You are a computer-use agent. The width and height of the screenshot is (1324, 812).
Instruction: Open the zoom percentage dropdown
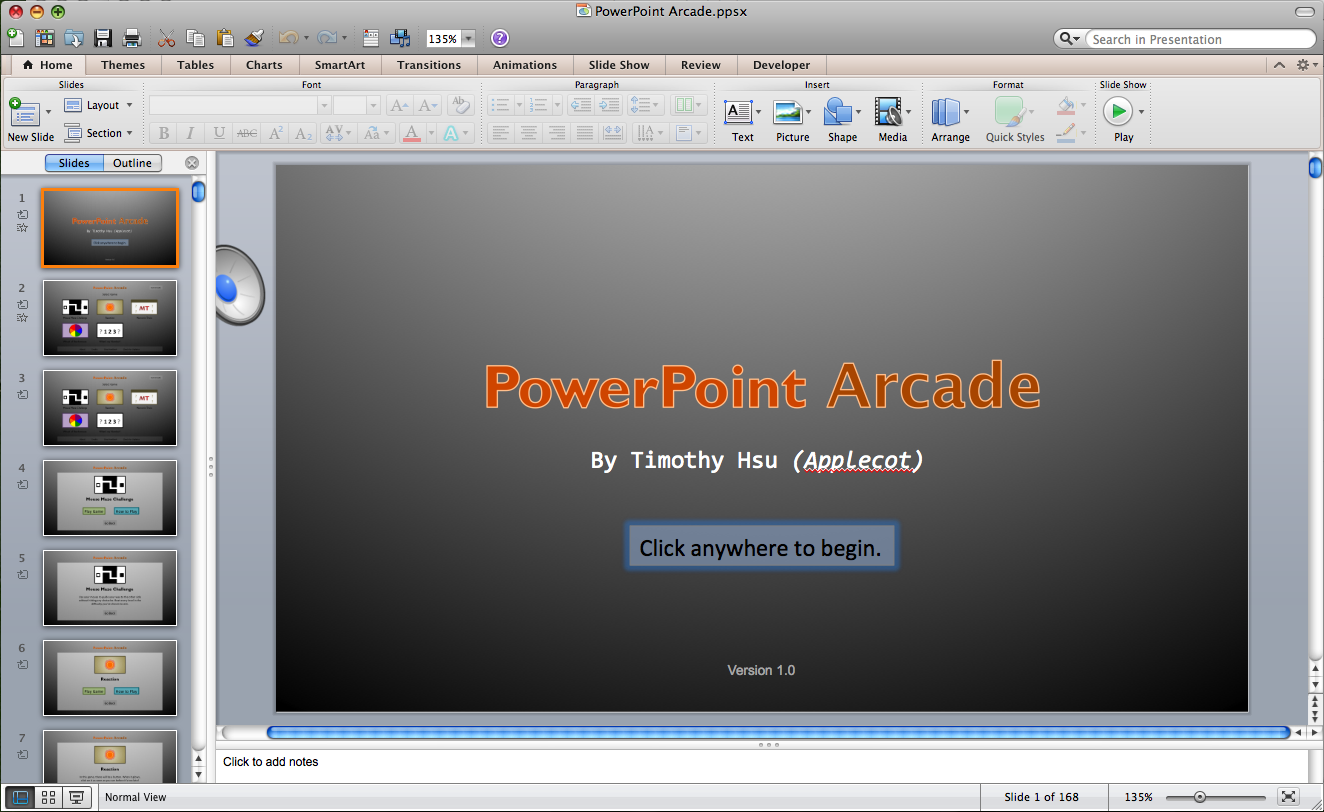pyautogui.click(x=468, y=39)
